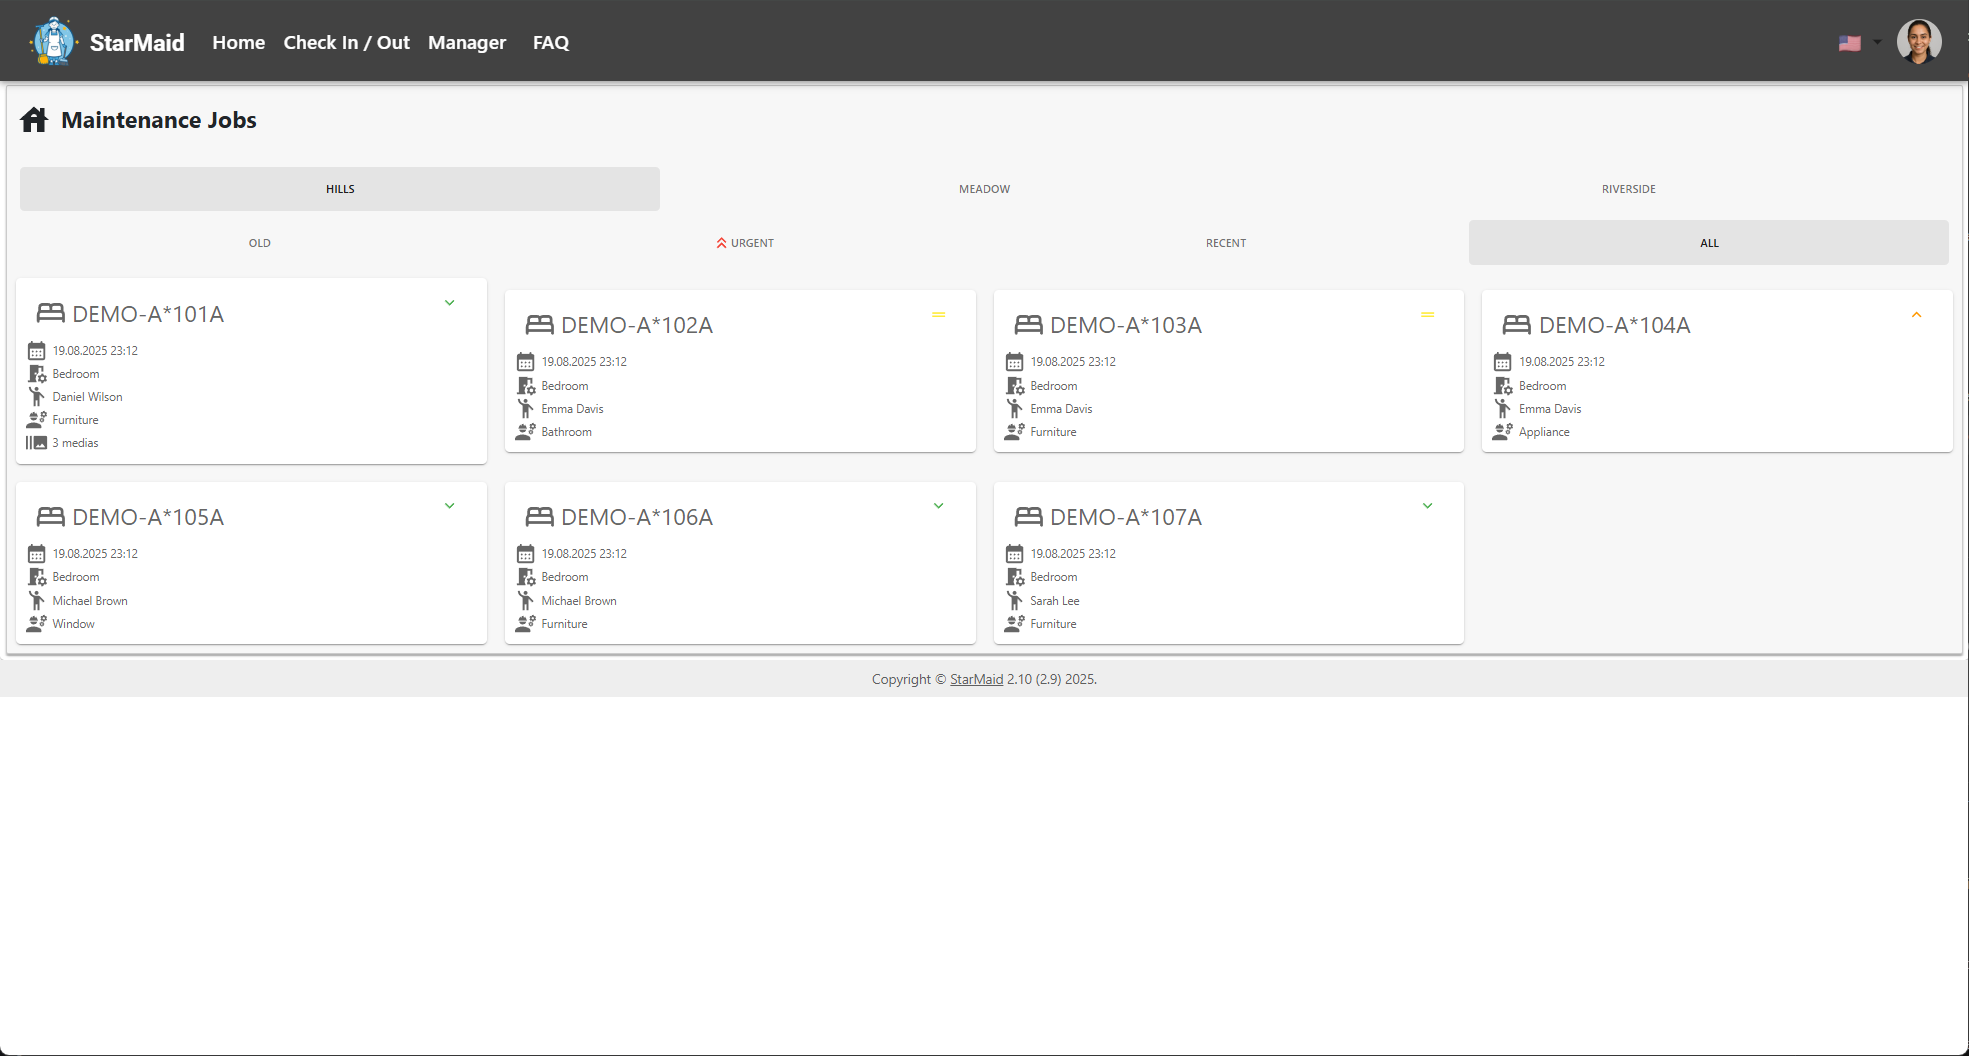Click 'Appliance' in DEMO-A*104A
The image size is (1969, 1056).
pyautogui.click(x=1544, y=432)
